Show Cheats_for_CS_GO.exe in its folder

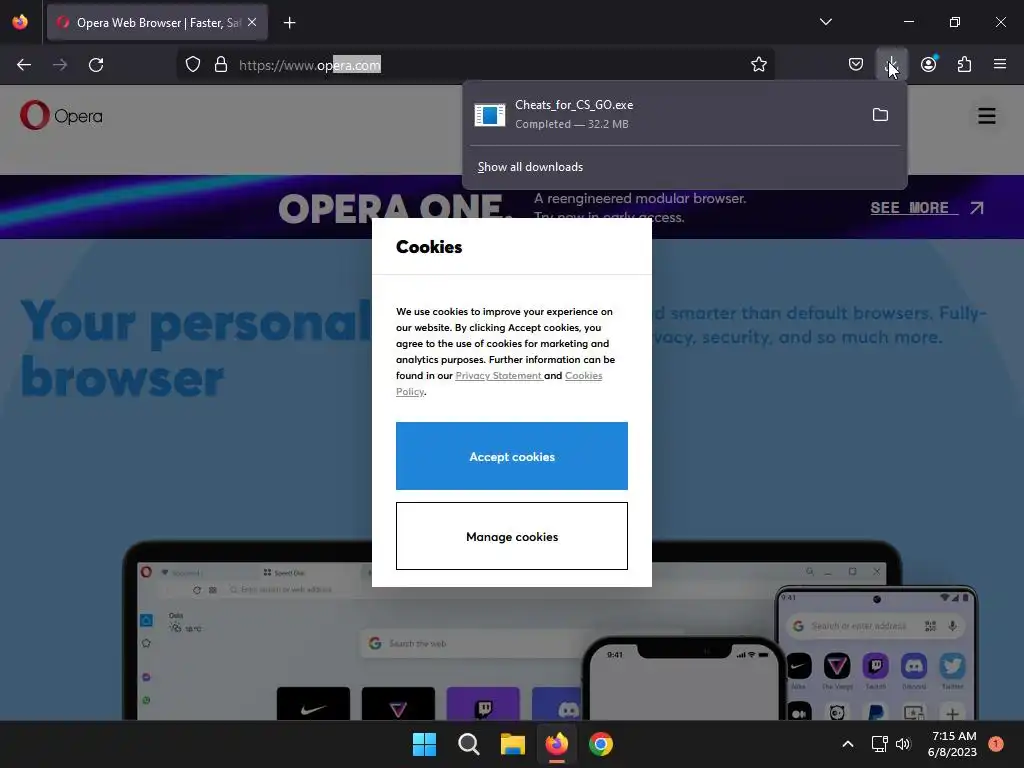[880, 115]
